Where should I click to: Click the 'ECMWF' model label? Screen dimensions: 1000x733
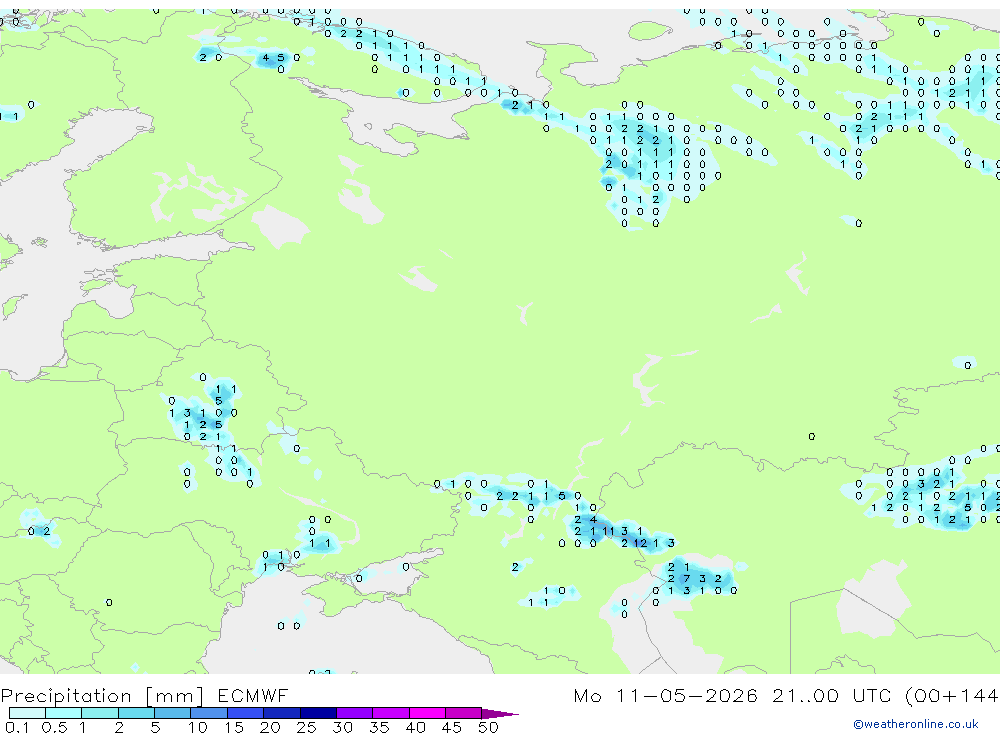click(x=253, y=695)
